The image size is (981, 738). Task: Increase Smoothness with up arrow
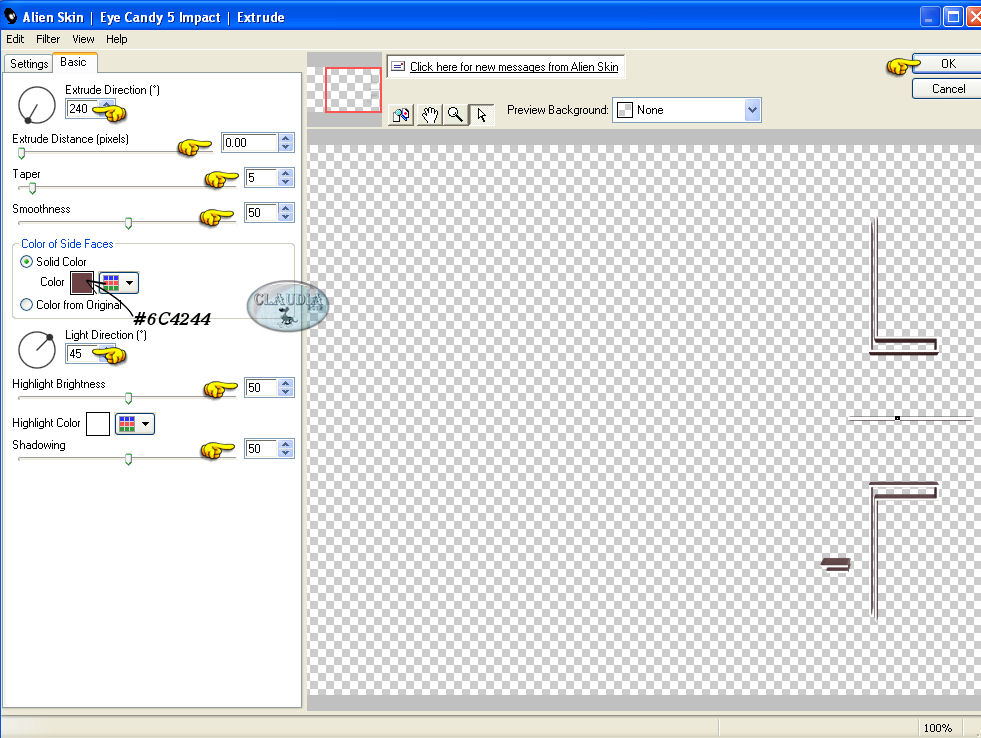286,208
